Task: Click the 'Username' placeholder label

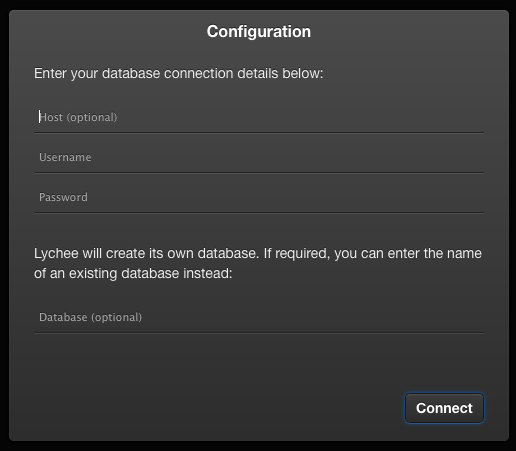Action: click(65, 157)
